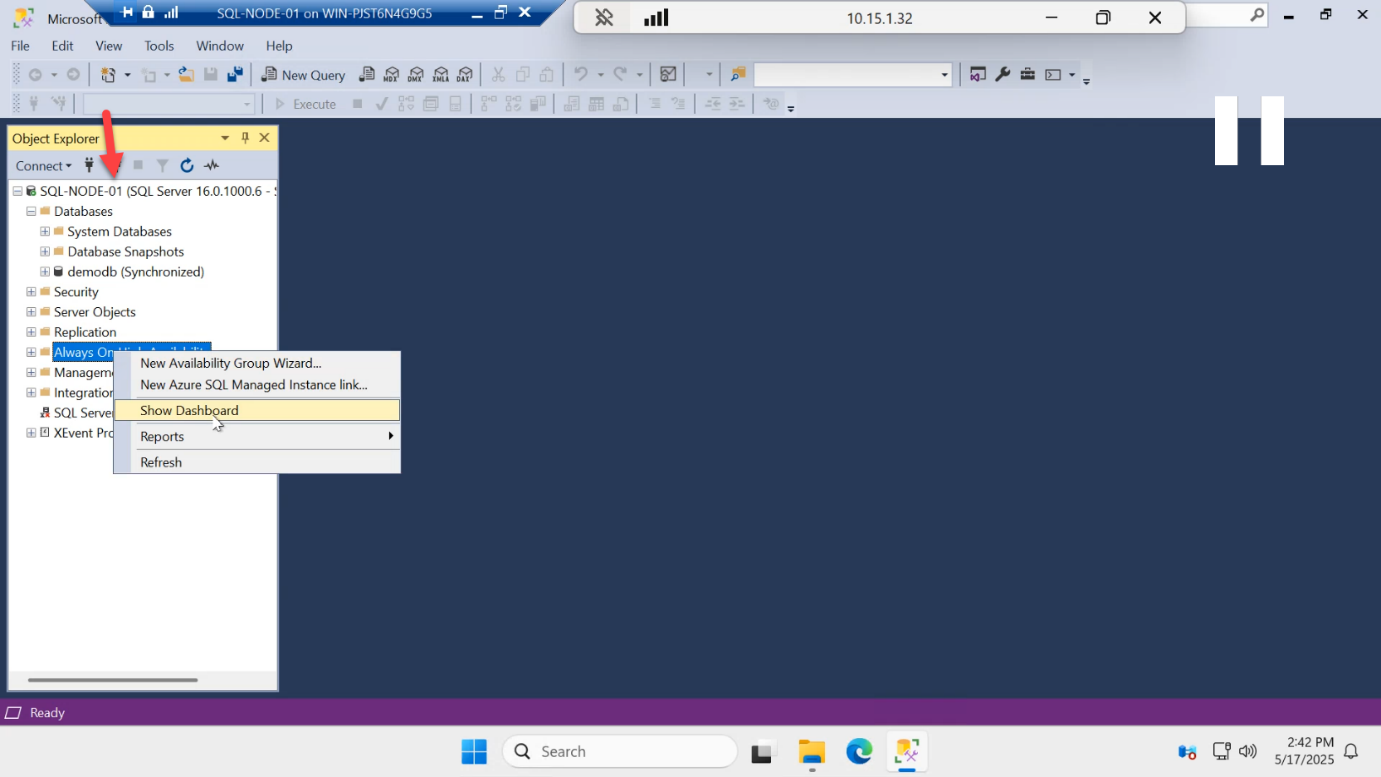Click the Save All icon
This screenshot has height=777, width=1381.
click(x=235, y=75)
